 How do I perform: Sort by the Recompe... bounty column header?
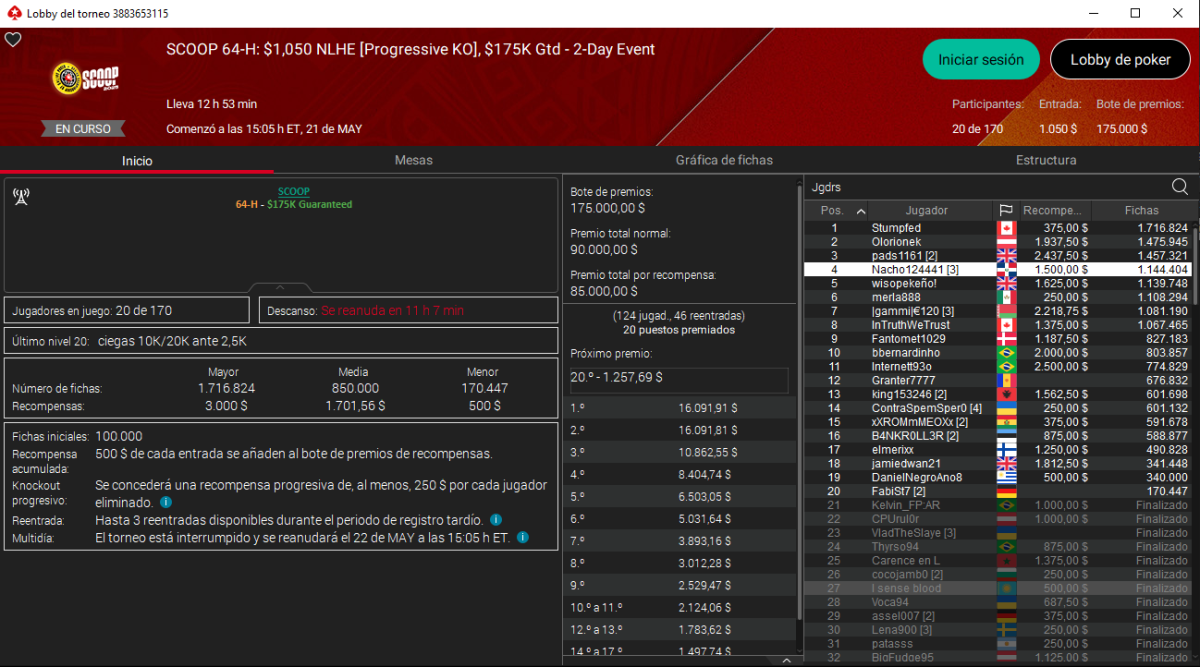(1054, 210)
